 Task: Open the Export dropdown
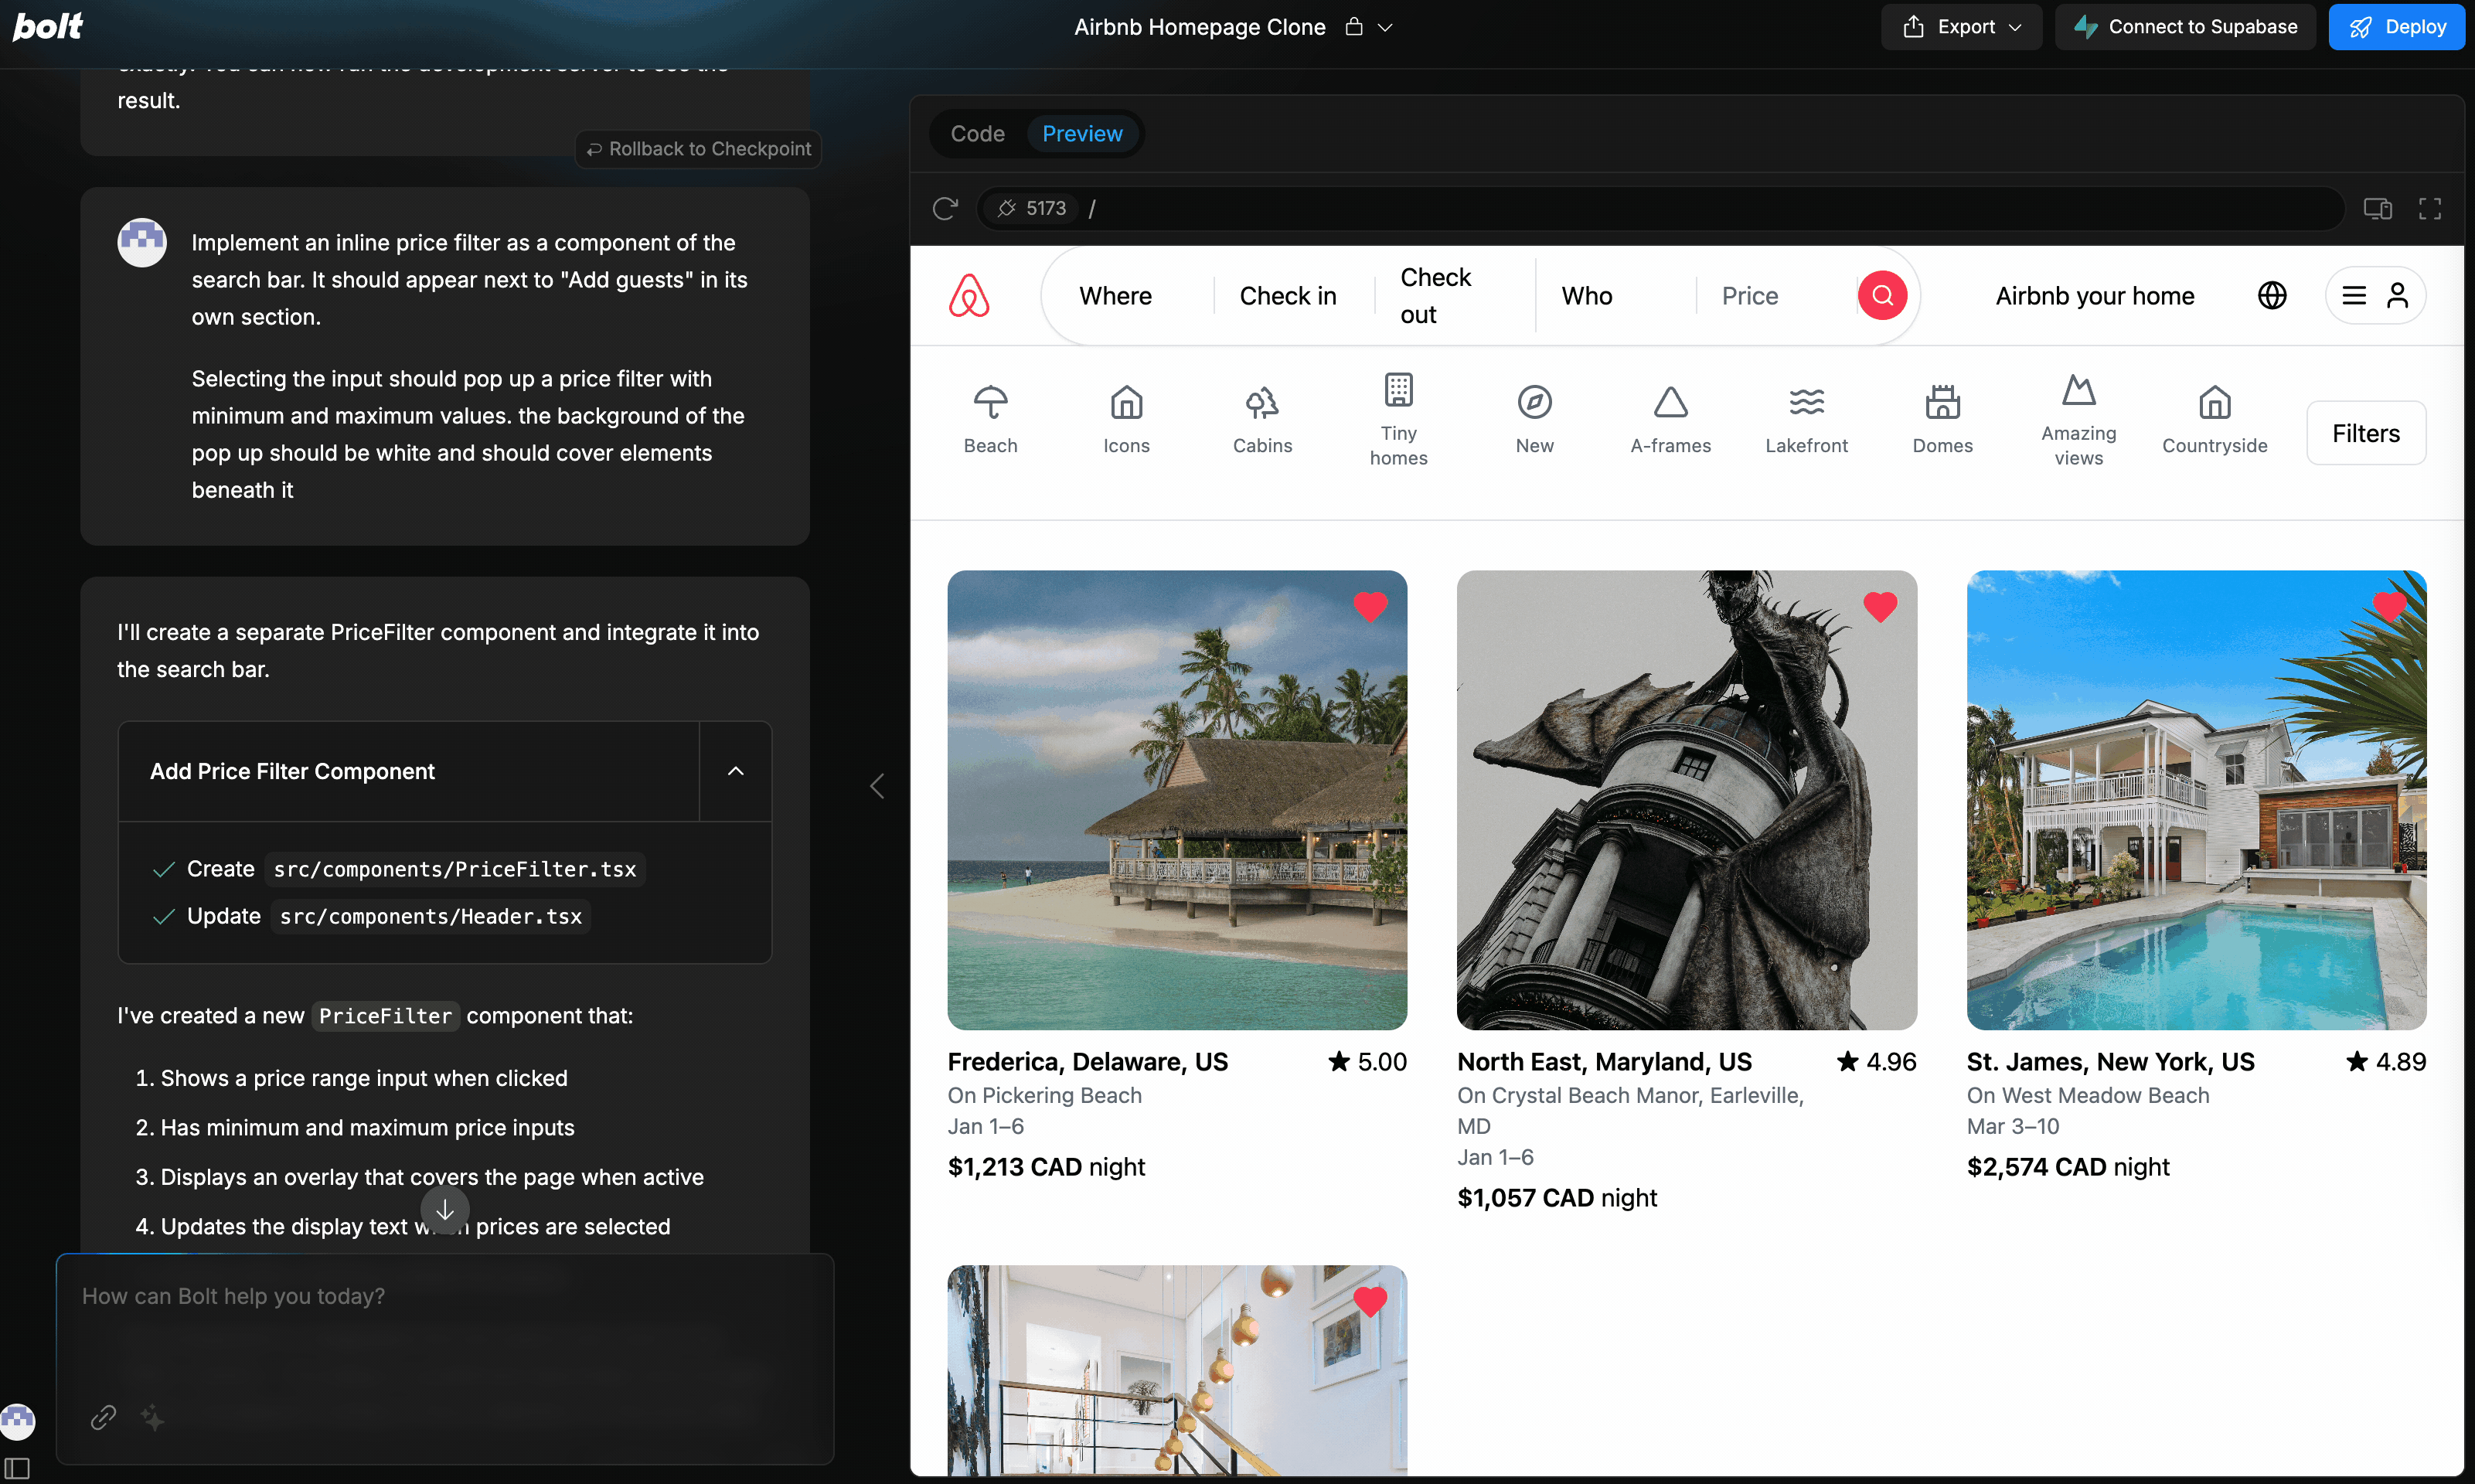pos(1962,27)
